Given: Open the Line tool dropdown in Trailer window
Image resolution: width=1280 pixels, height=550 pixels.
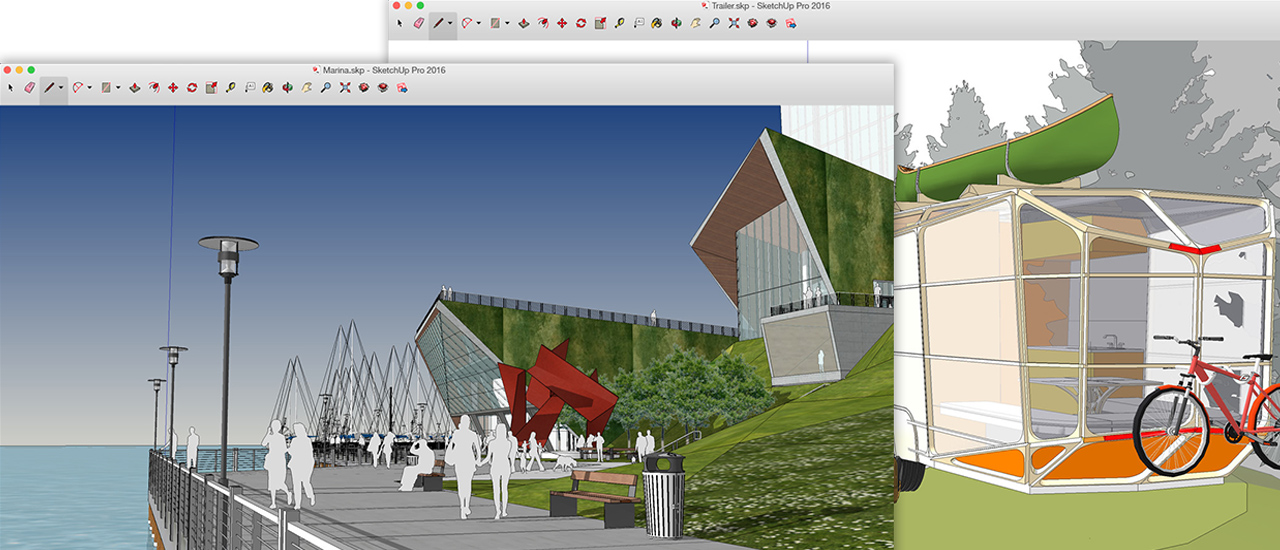Looking at the screenshot, I should point(450,22).
